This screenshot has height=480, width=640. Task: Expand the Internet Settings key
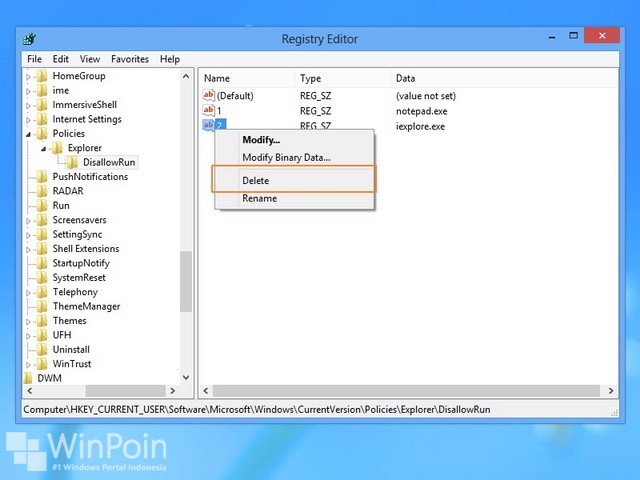(x=28, y=120)
